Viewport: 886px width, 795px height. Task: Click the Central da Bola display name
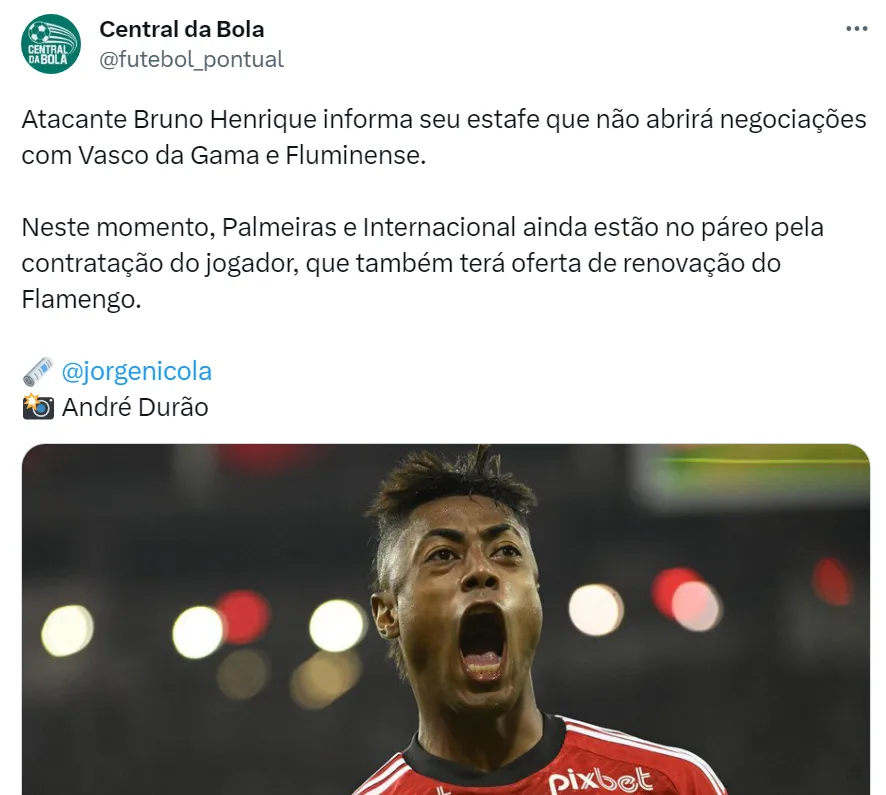(x=181, y=29)
